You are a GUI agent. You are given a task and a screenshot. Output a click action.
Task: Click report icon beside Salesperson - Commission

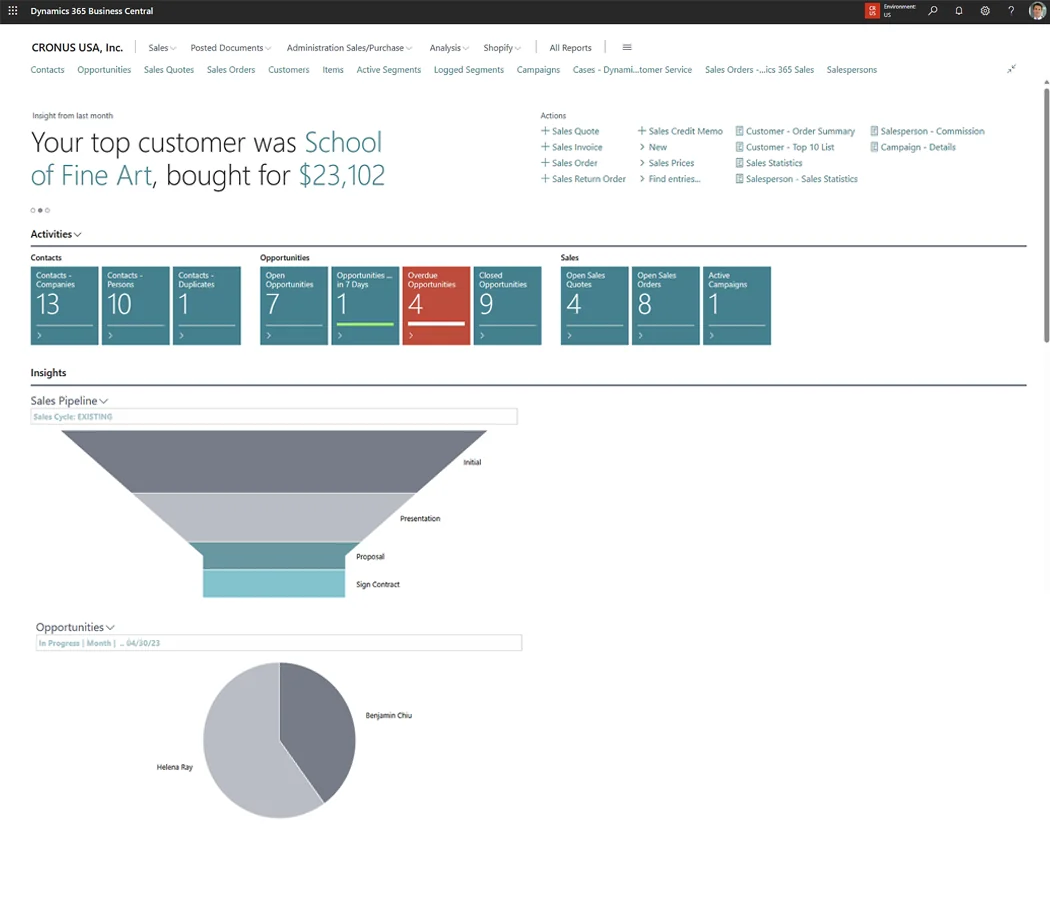874,131
